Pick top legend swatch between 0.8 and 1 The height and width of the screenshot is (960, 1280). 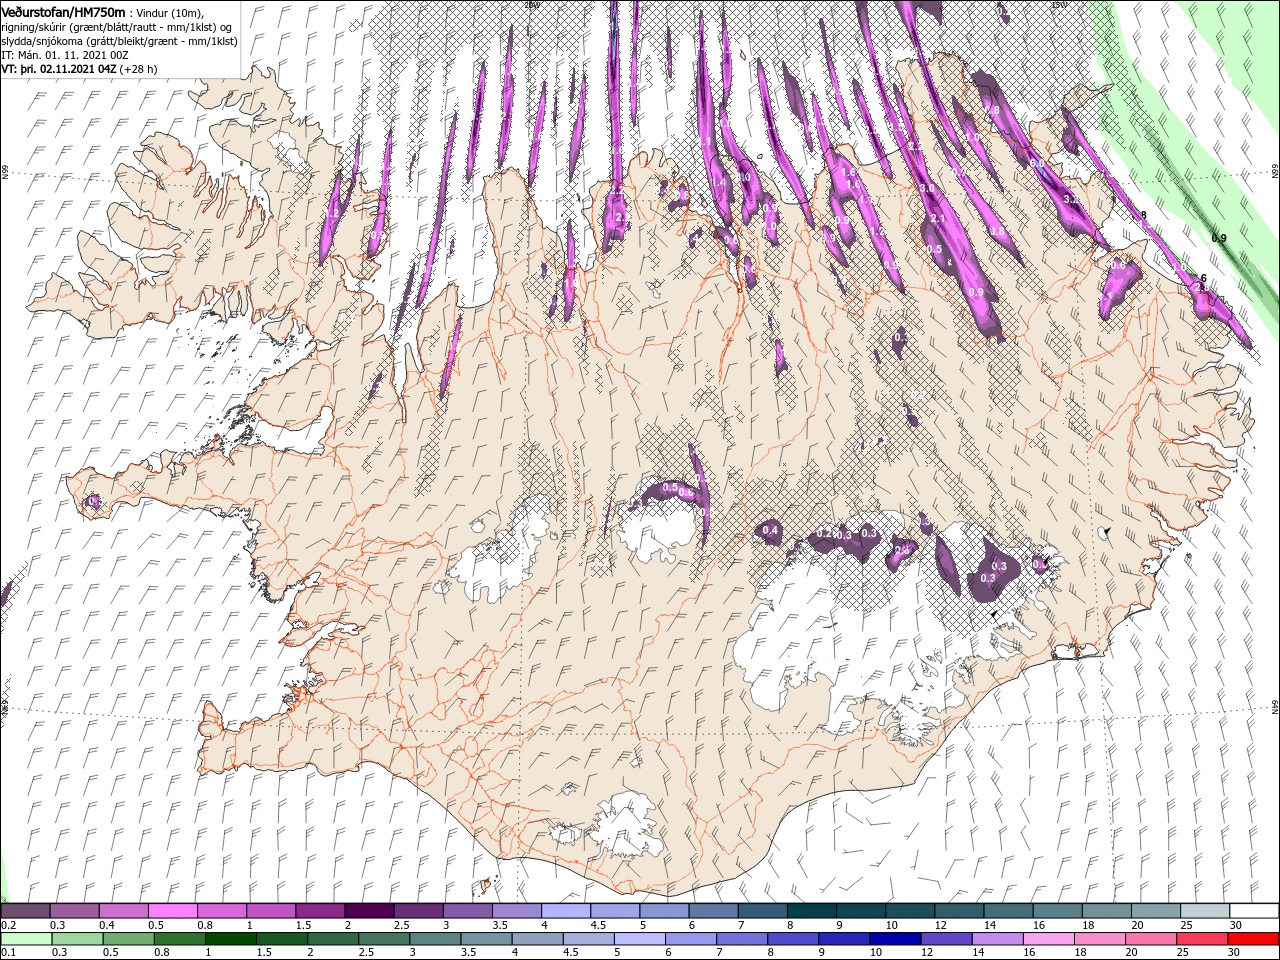click(x=221, y=910)
